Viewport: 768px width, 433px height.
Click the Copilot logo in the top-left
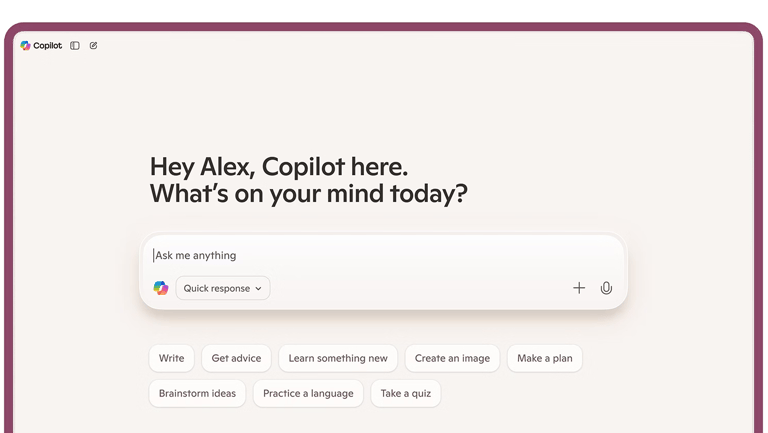pyautogui.click(x=25, y=46)
